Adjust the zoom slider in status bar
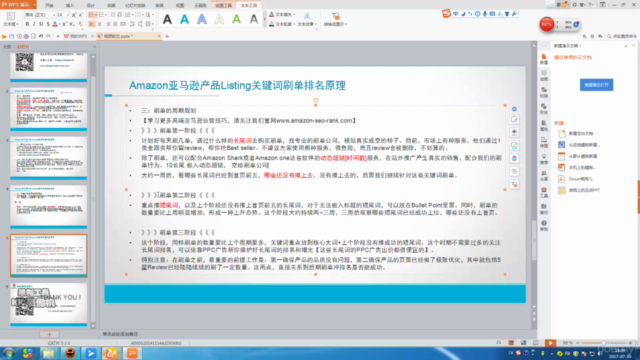Screen dimensions: 640x360 point(605,343)
